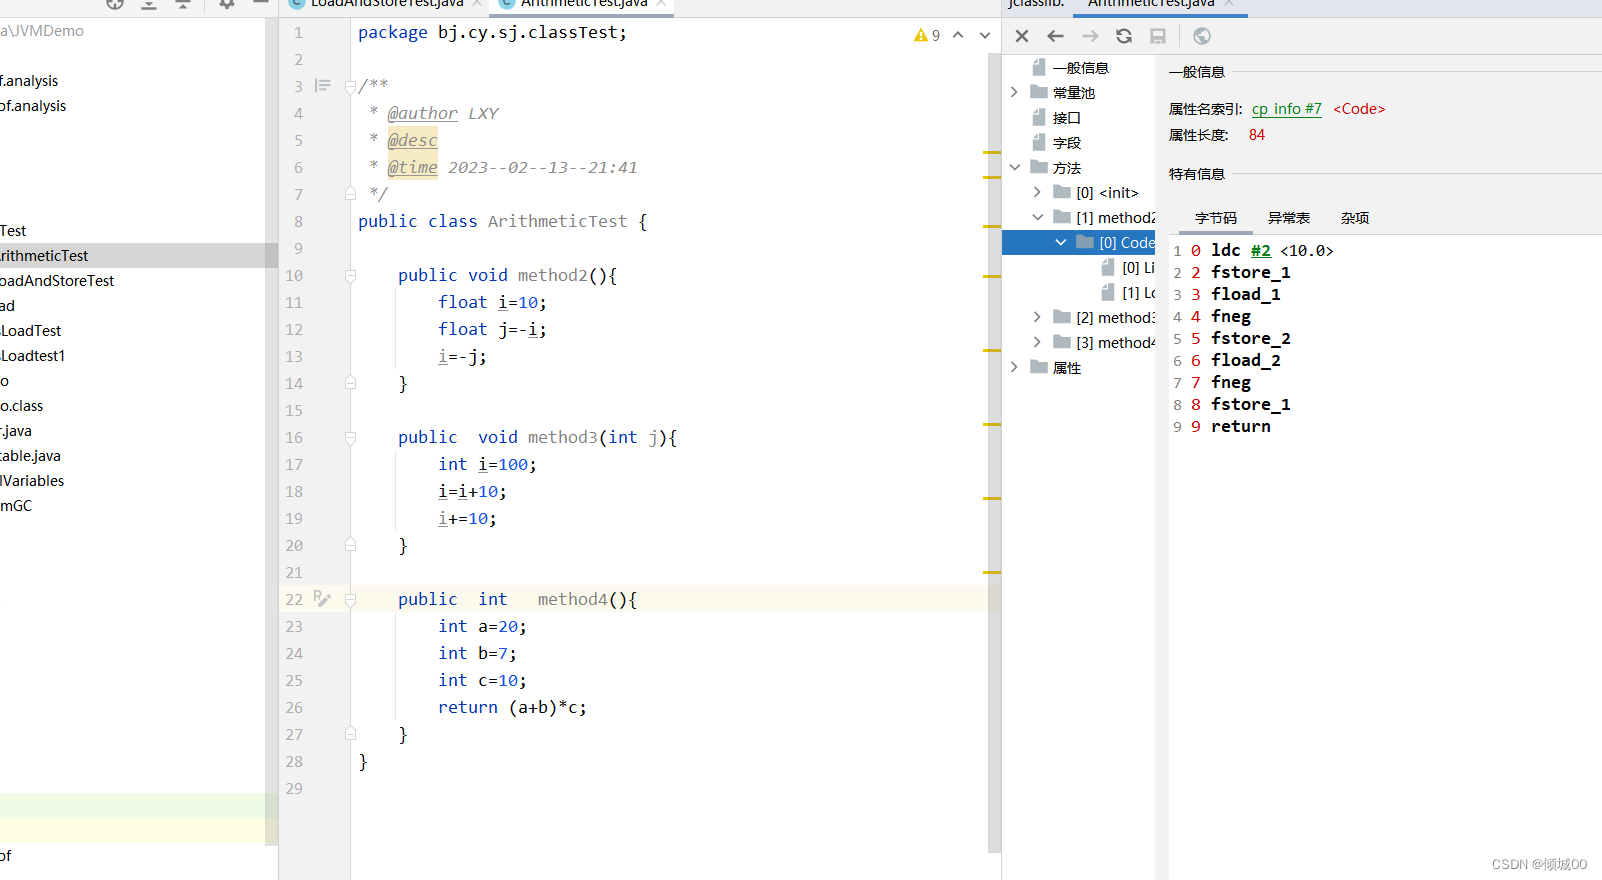Click the 字段 file icon in tree
Image resolution: width=1602 pixels, height=880 pixels.
click(1039, 142)
